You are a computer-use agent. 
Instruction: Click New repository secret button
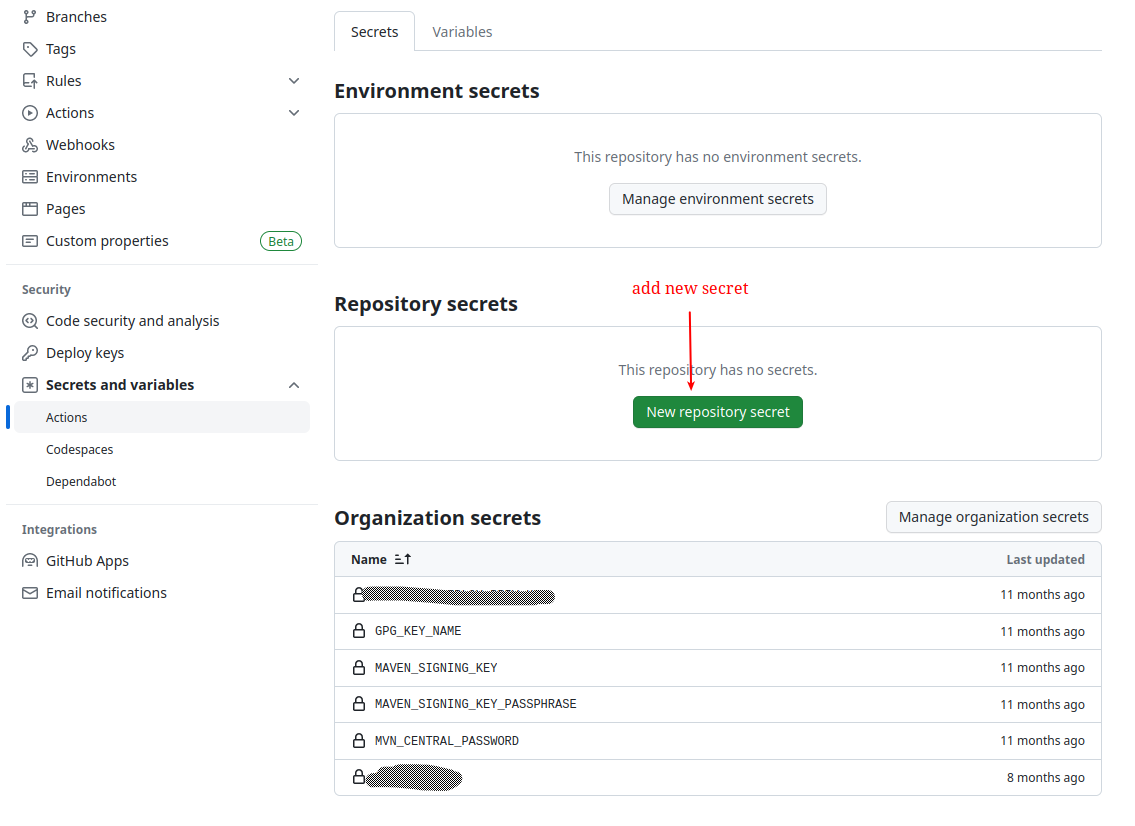(717, 412)
